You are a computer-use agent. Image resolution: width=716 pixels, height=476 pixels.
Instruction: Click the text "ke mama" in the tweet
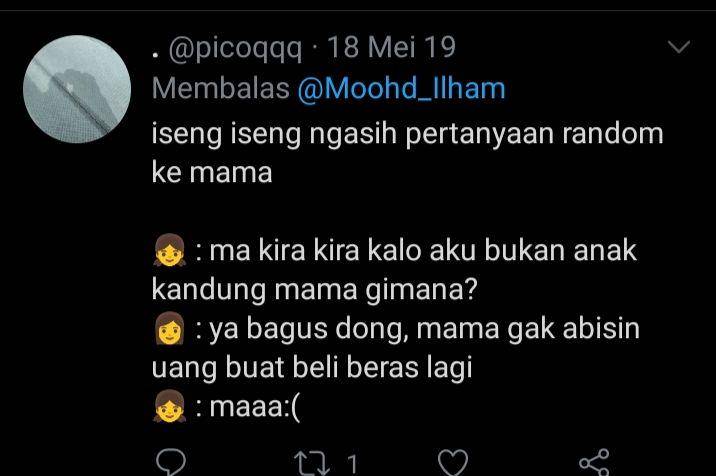tap(212, 173)
